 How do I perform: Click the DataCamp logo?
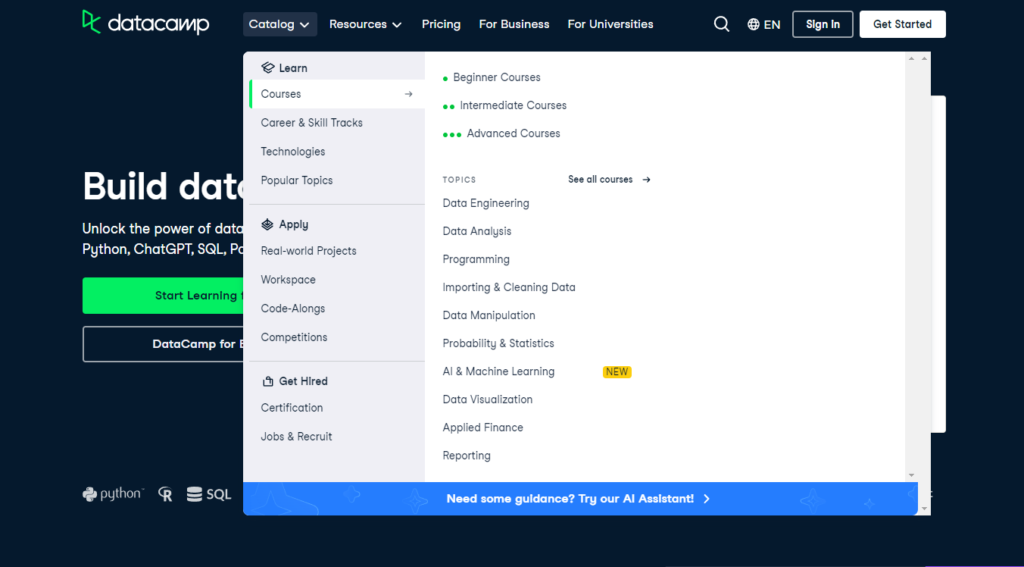click(x=146, y=24)
